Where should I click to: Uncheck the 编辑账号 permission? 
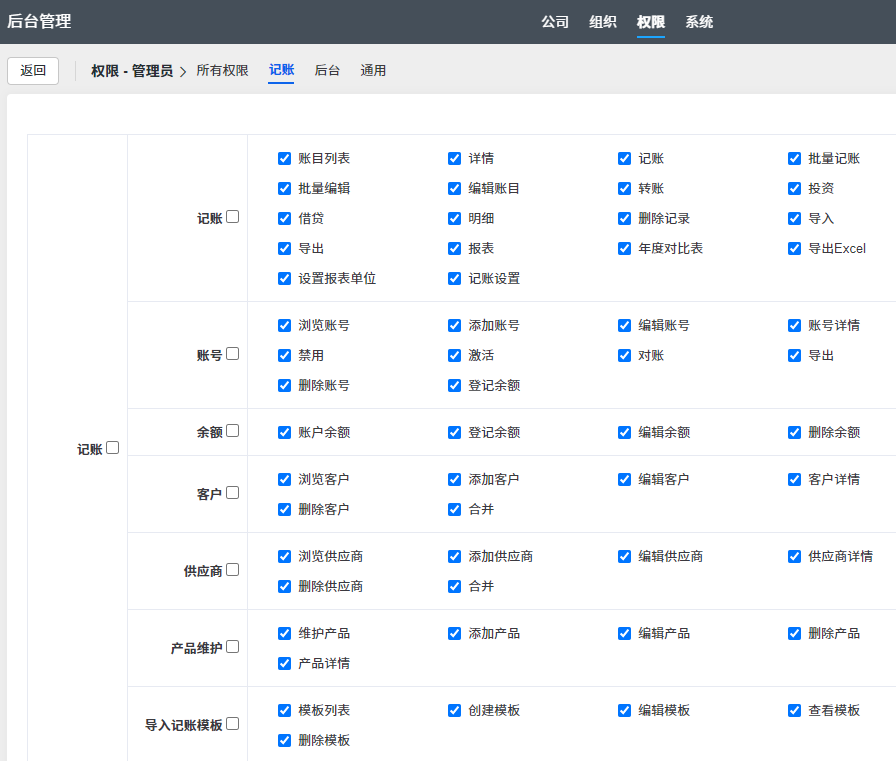(625, 326)
